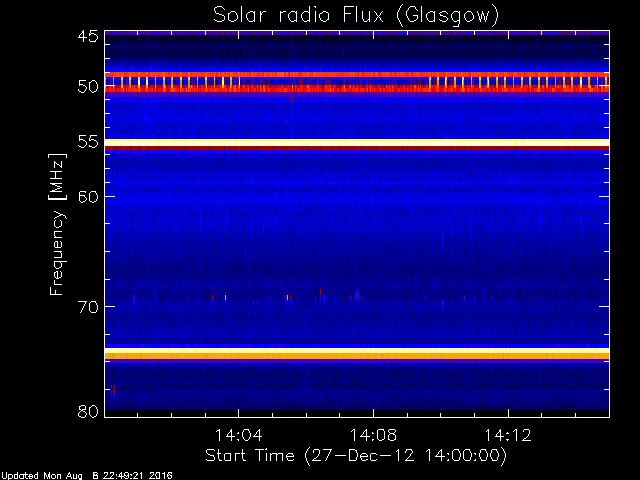Screen dimensions: 640x480
Task: Click the title "Solar radio Flux (Glasgow)"
Action: point(356,16)
